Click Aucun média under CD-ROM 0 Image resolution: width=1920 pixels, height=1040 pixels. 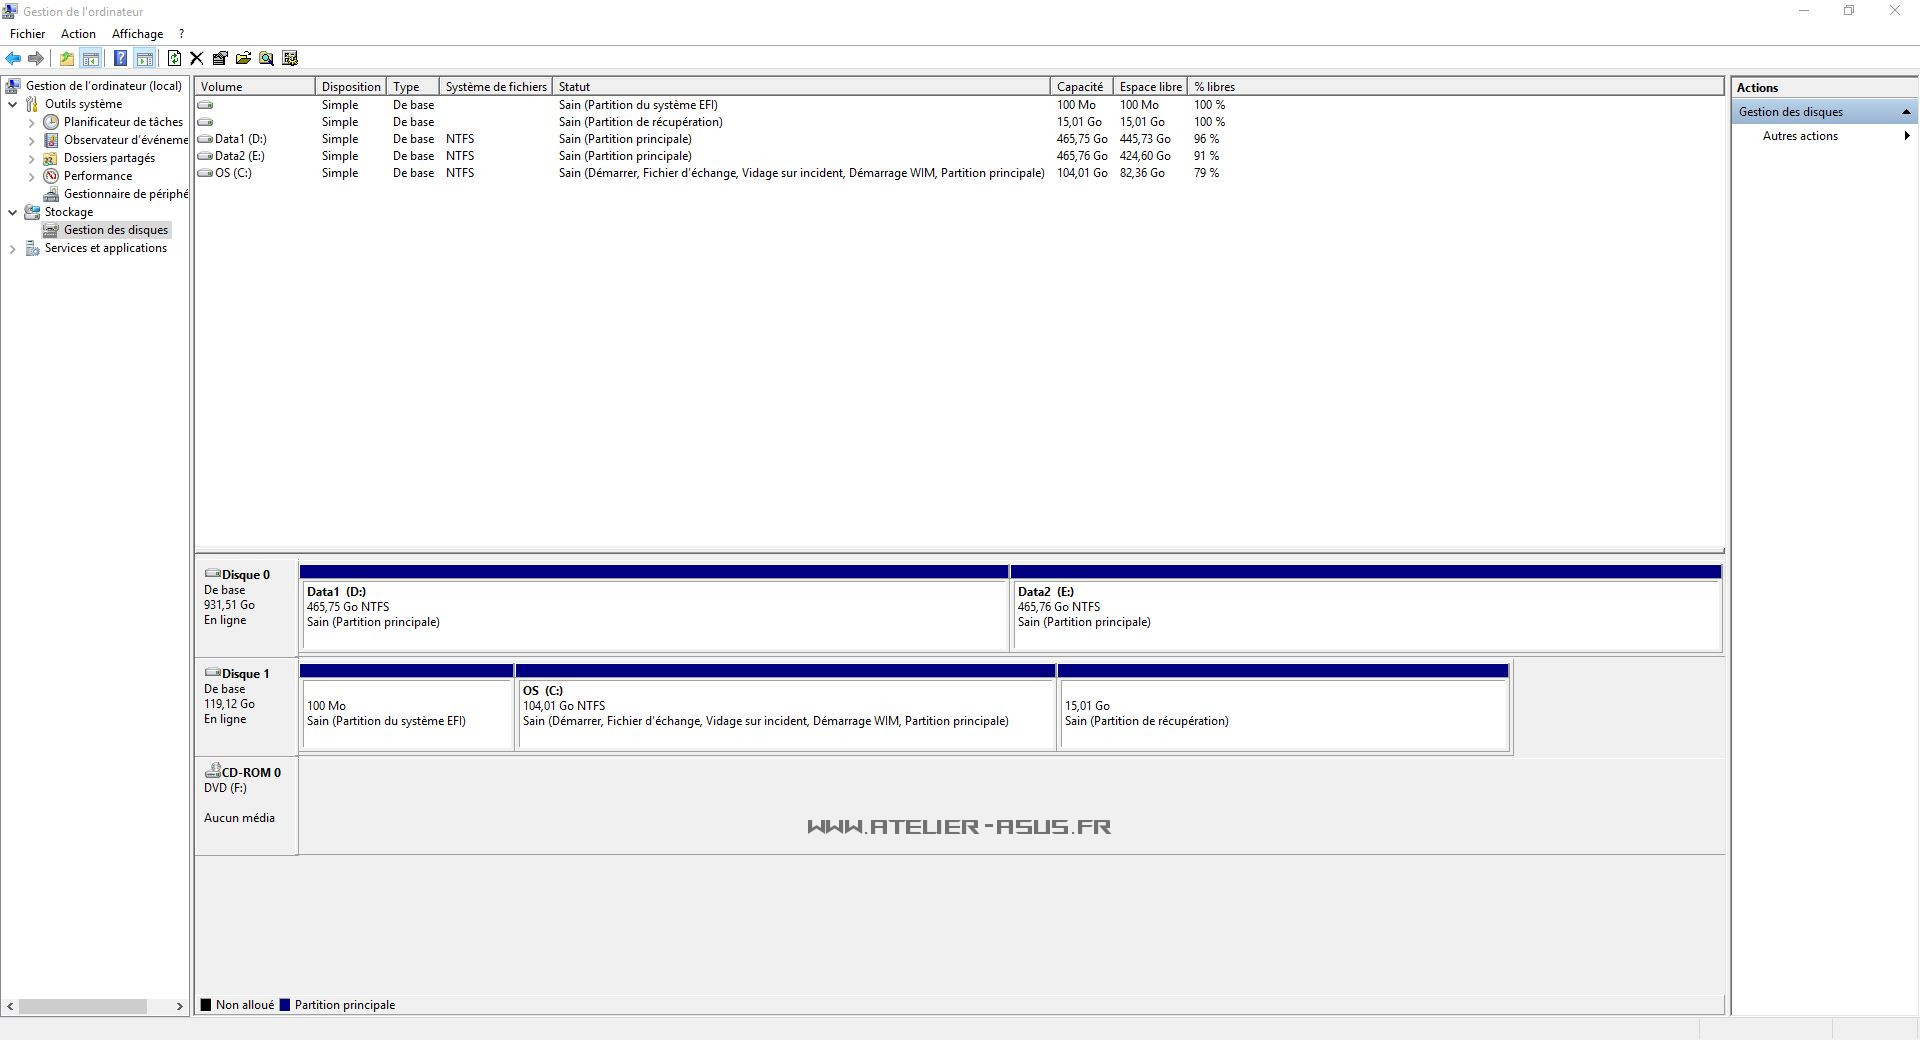pos(239,818)
